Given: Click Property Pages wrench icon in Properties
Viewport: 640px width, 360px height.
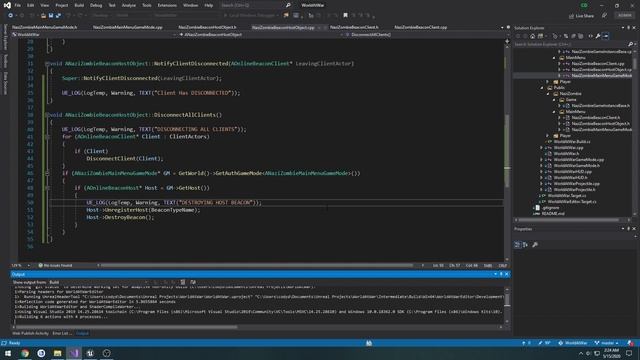Looking at the screenshot, I should tap(535, 244).
